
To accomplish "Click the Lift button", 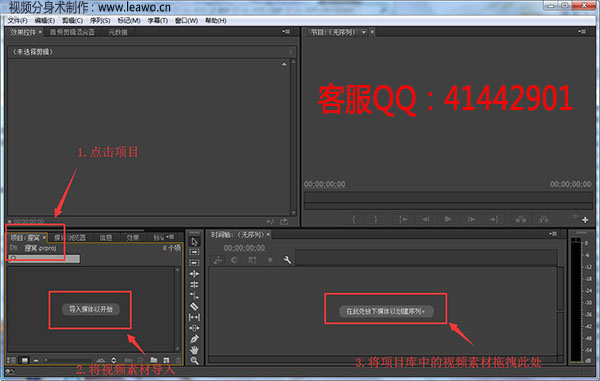I will [521, 219].
